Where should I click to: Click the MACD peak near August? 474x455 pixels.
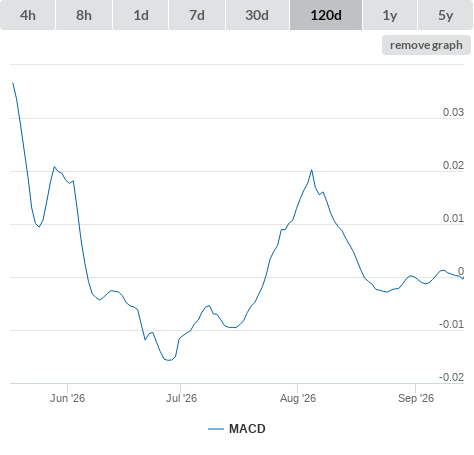(x=312, y=170)
